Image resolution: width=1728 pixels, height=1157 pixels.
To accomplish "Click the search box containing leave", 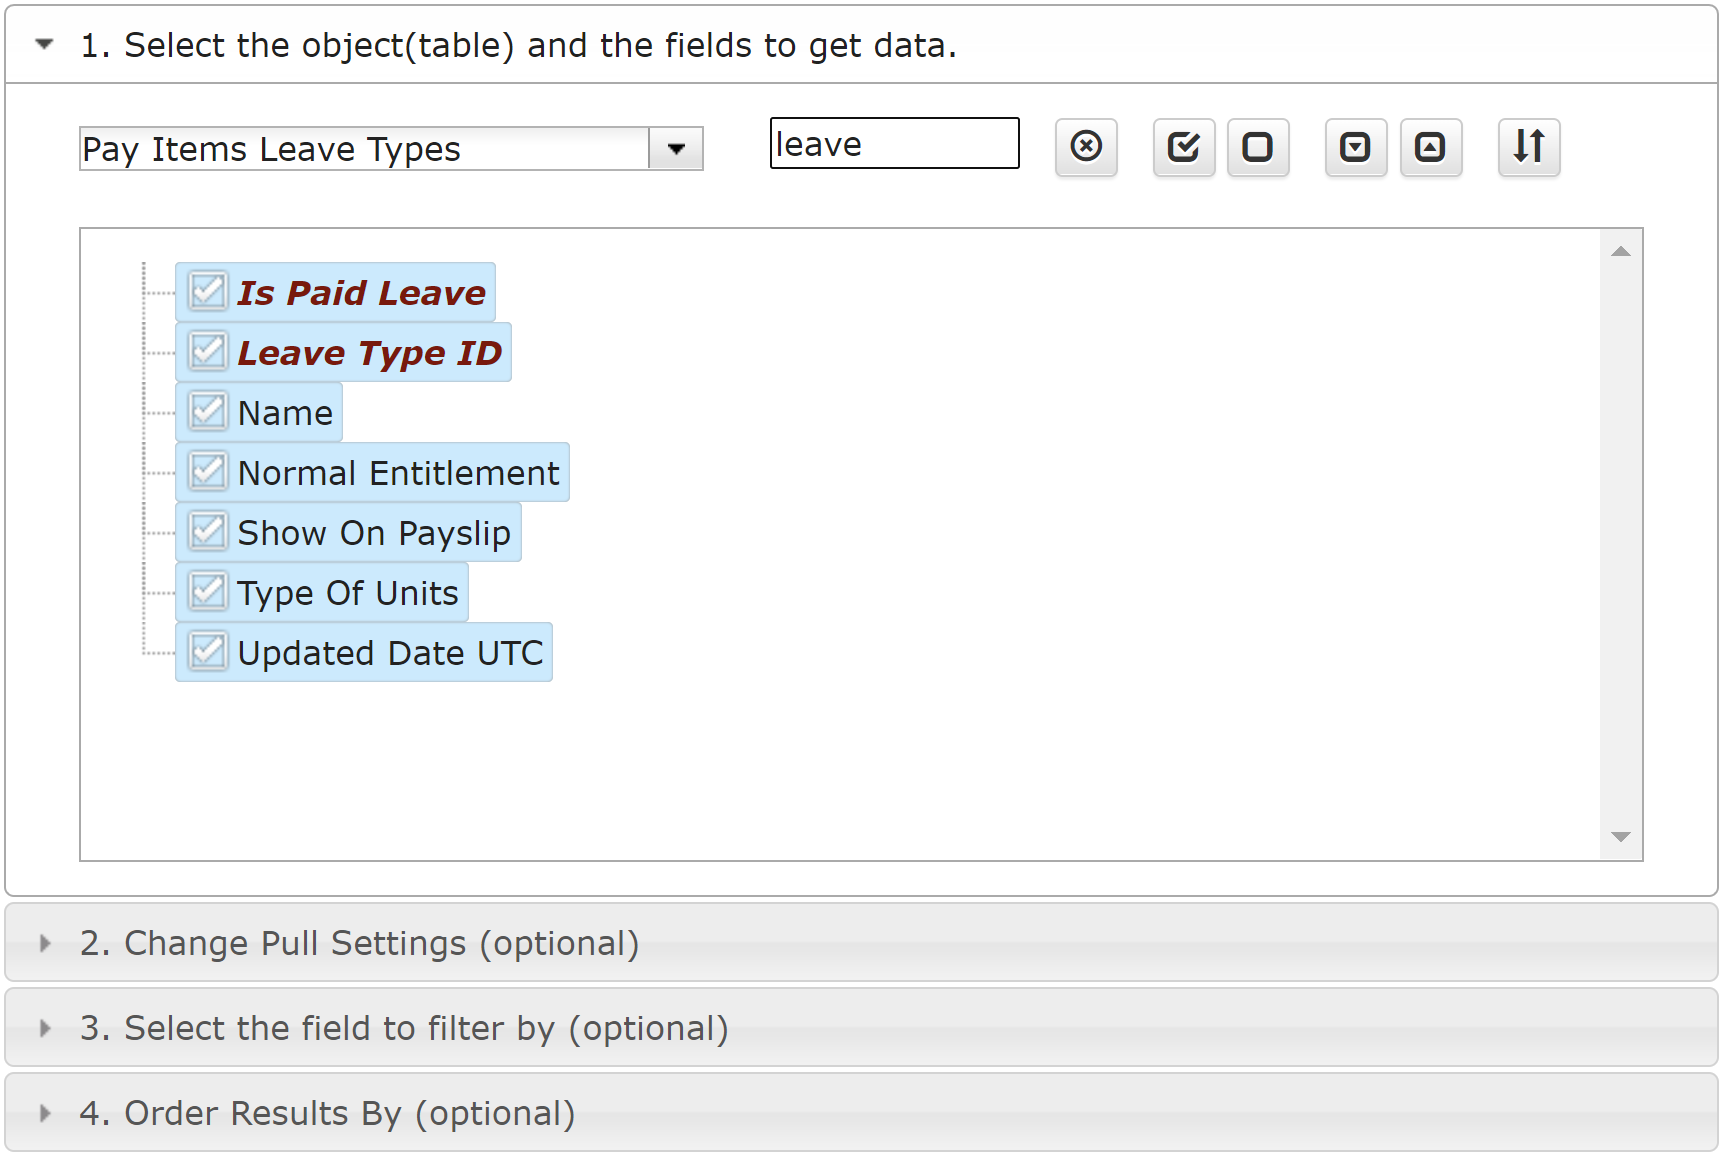I will click(x=895, y=144).
